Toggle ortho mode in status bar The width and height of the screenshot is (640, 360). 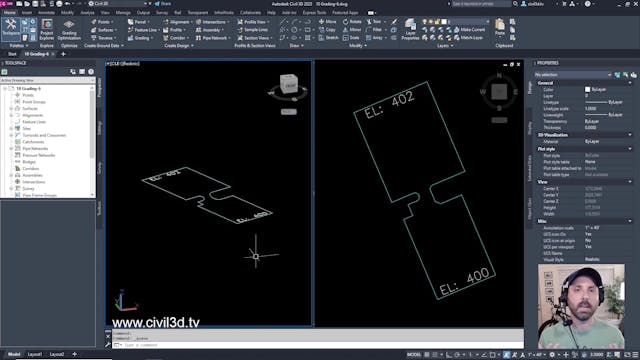[x=449, y=355]
